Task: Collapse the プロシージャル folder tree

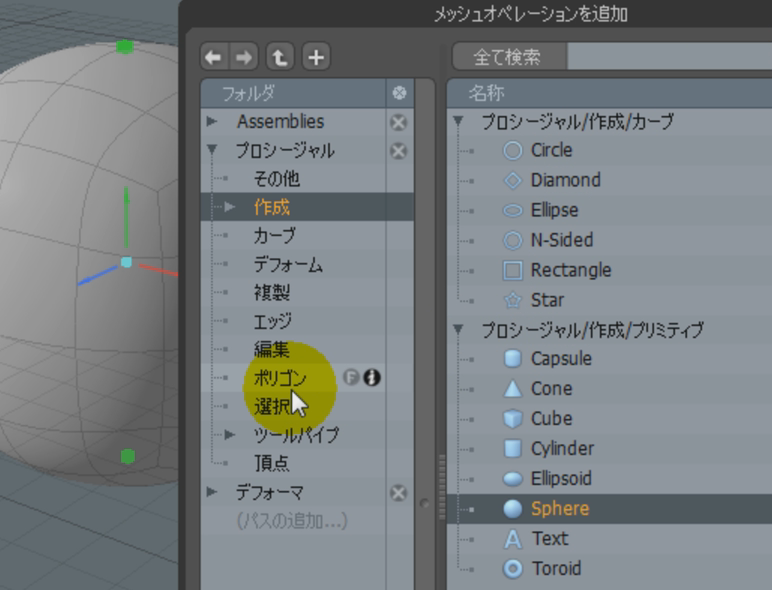Action: [x=212, y=151]
